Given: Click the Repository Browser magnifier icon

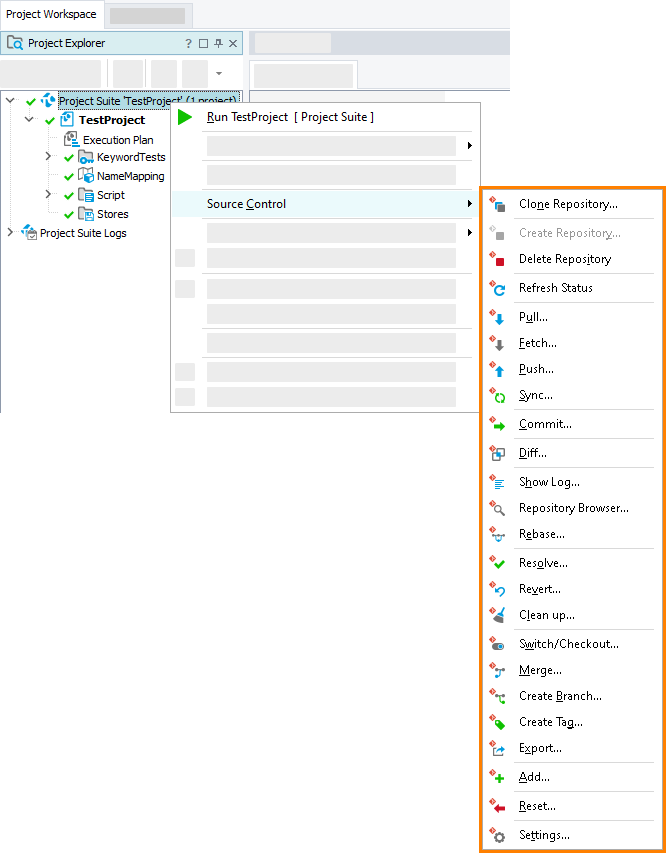Looking at the screenshot, I should tap(497, 508).
